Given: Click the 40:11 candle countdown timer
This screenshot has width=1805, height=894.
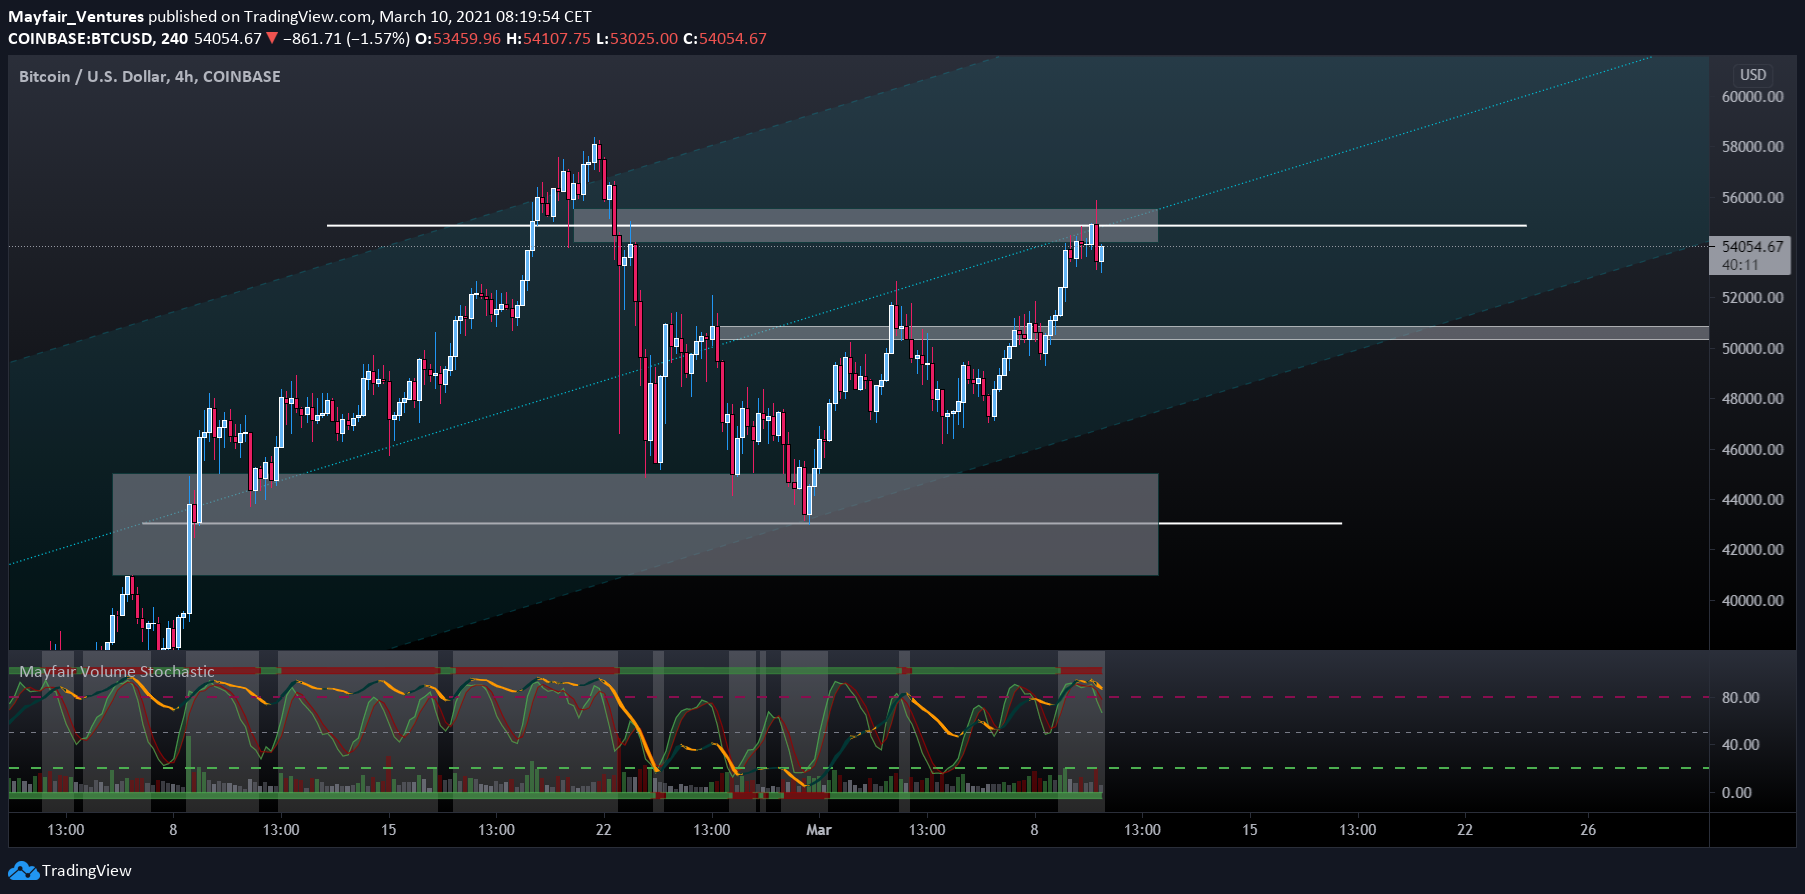Looking at the screenshot, I should [1740, 265].
